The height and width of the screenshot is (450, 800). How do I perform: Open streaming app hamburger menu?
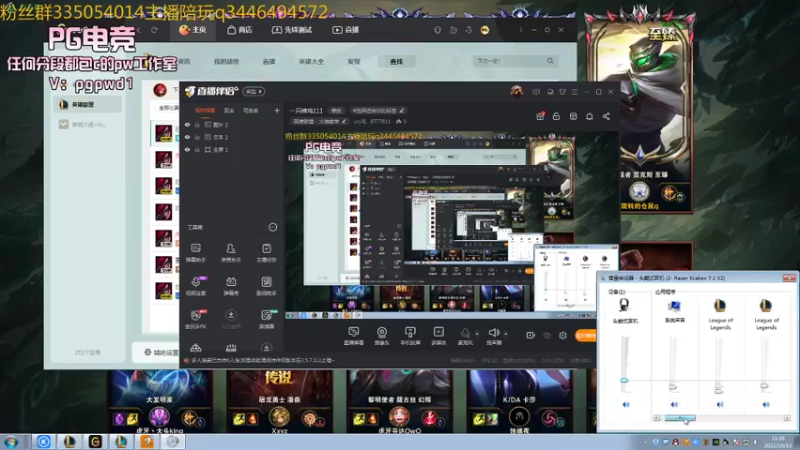tap(574, 92)
